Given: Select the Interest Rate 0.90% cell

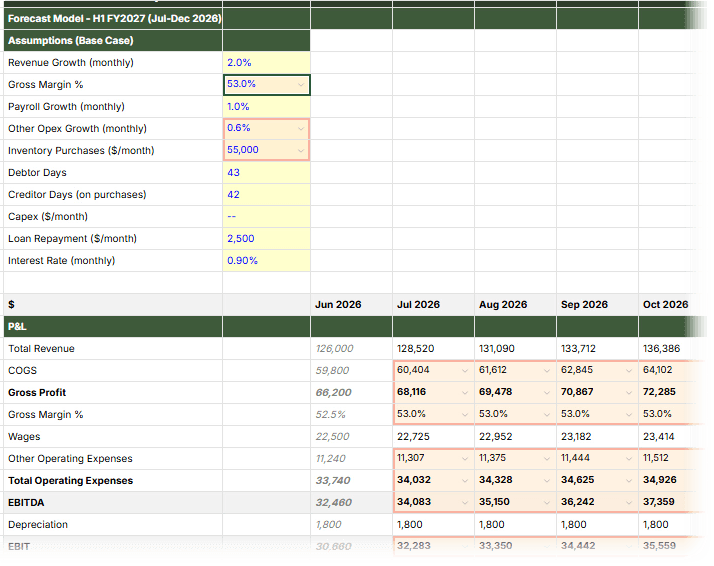Looking at the screenshot, I should tap(266, 260).
